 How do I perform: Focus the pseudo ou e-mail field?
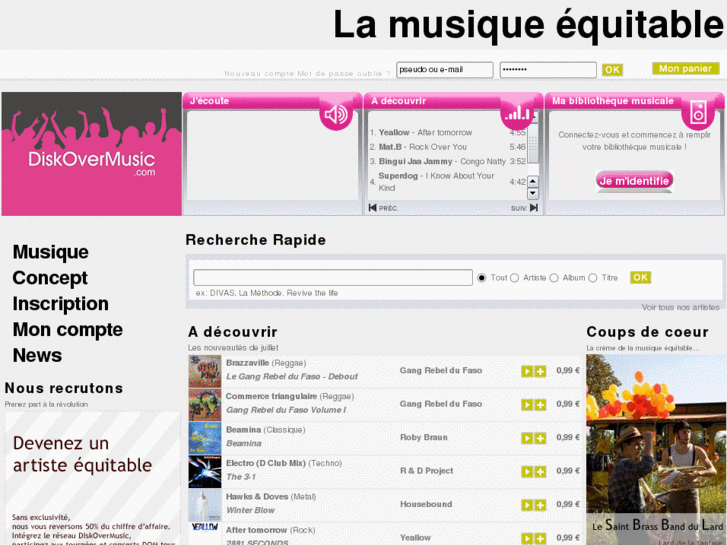[x=445, y=70]
